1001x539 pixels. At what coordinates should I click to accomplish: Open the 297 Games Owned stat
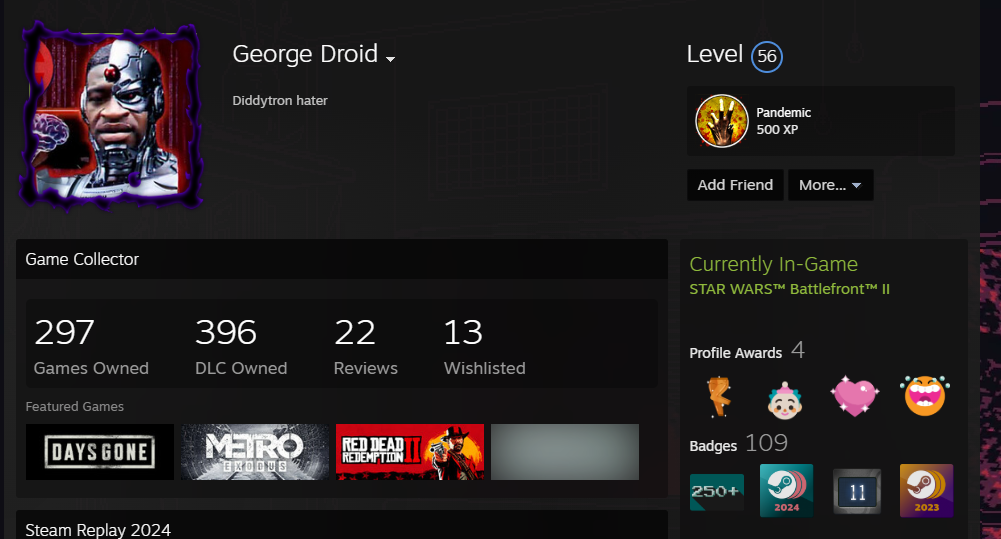click(91, 347)
